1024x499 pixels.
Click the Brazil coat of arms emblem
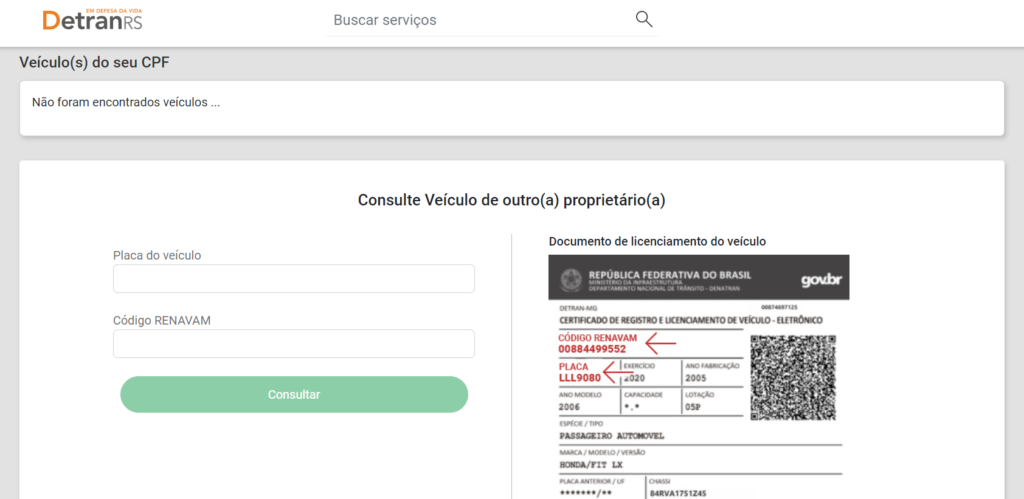point(571,278)
